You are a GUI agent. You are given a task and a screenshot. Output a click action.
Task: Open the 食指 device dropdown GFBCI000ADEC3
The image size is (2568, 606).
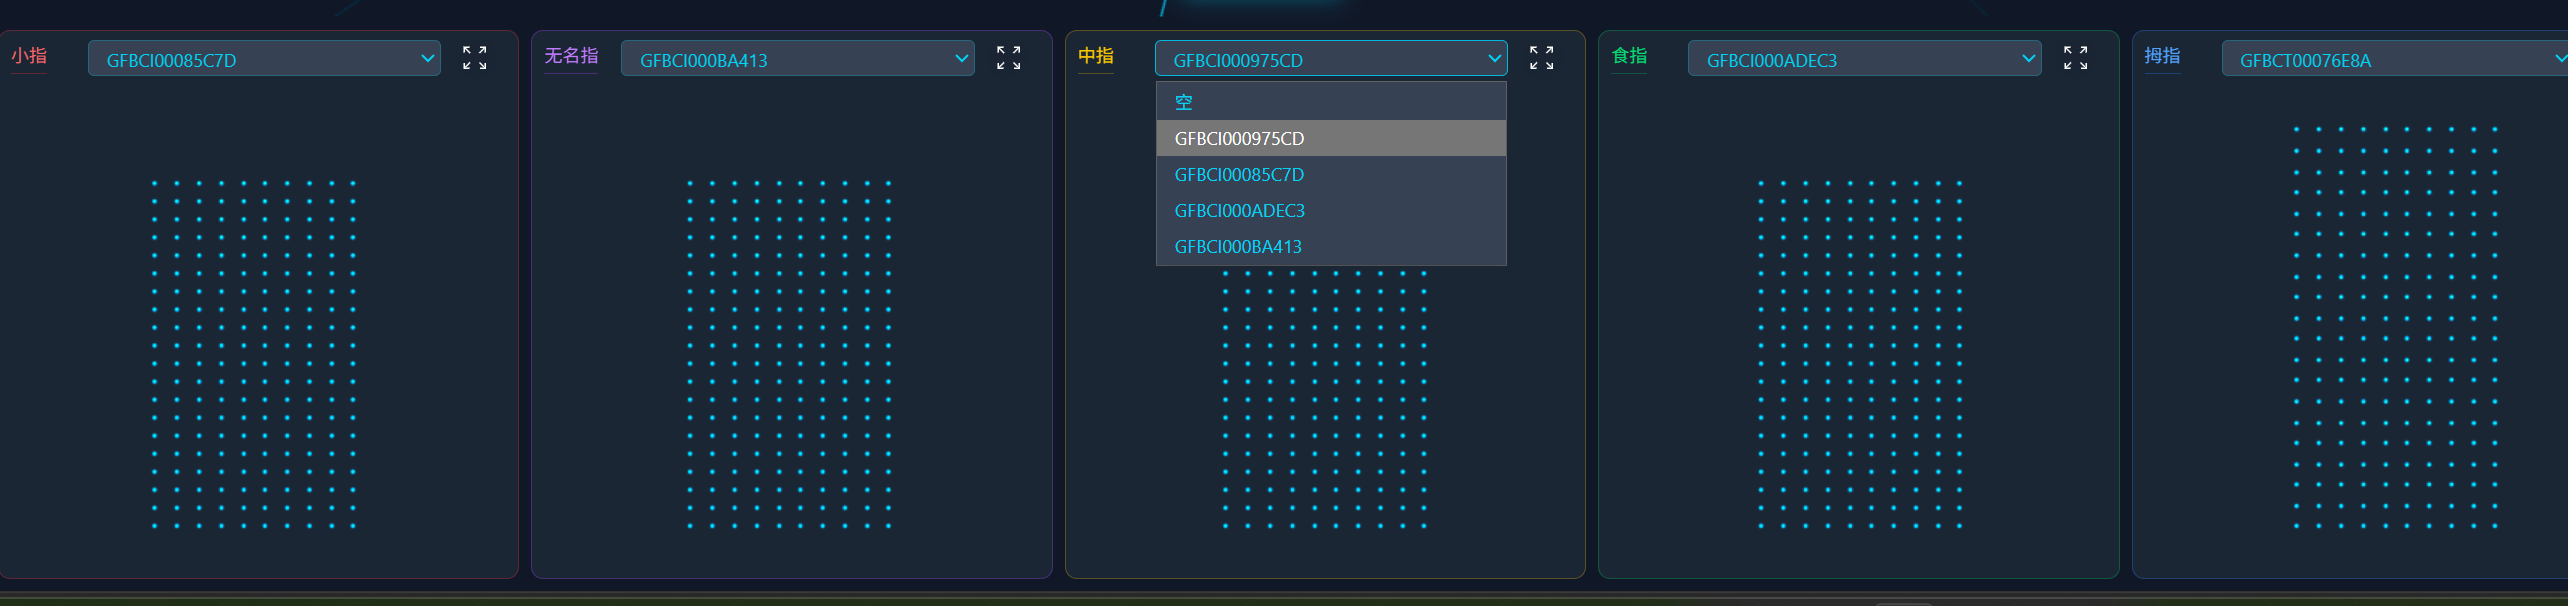pos(1864,59)
